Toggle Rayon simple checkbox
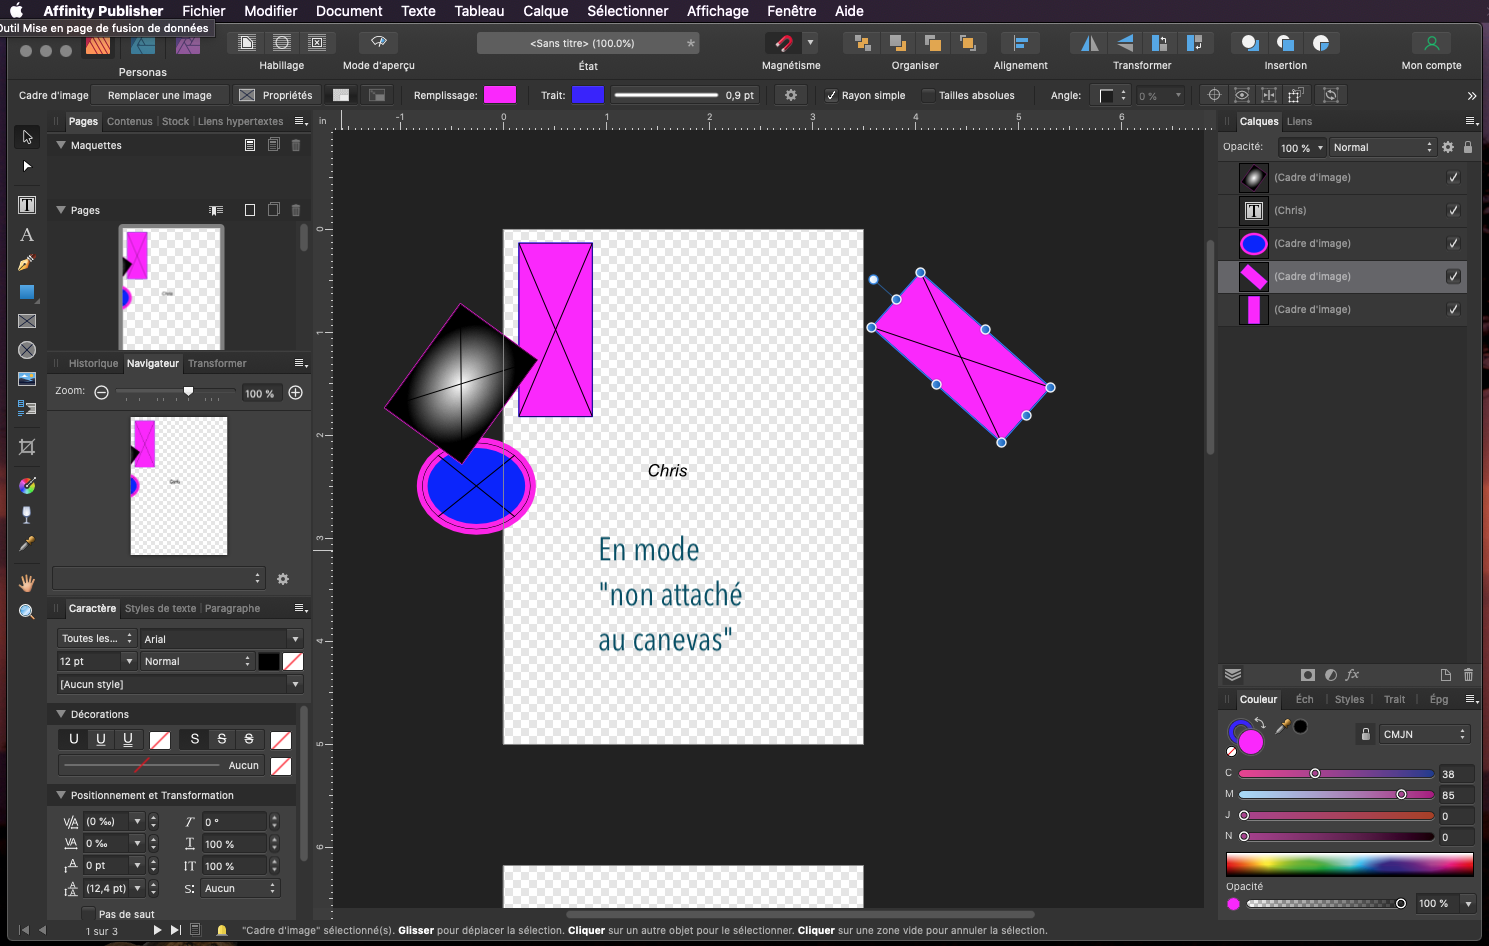 [x=831, y=96]
